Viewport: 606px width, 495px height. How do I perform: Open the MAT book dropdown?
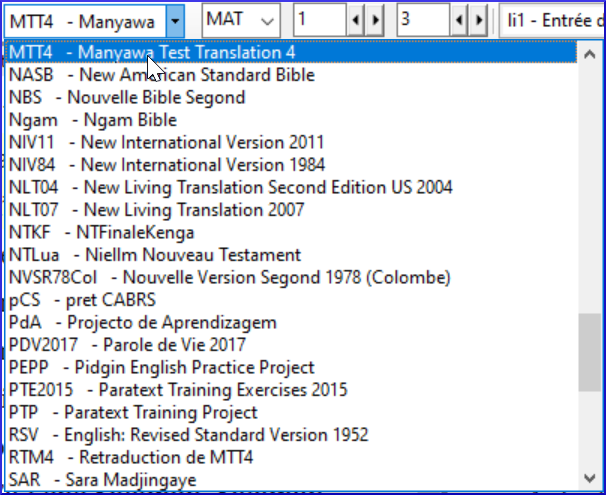pos(241,20)
